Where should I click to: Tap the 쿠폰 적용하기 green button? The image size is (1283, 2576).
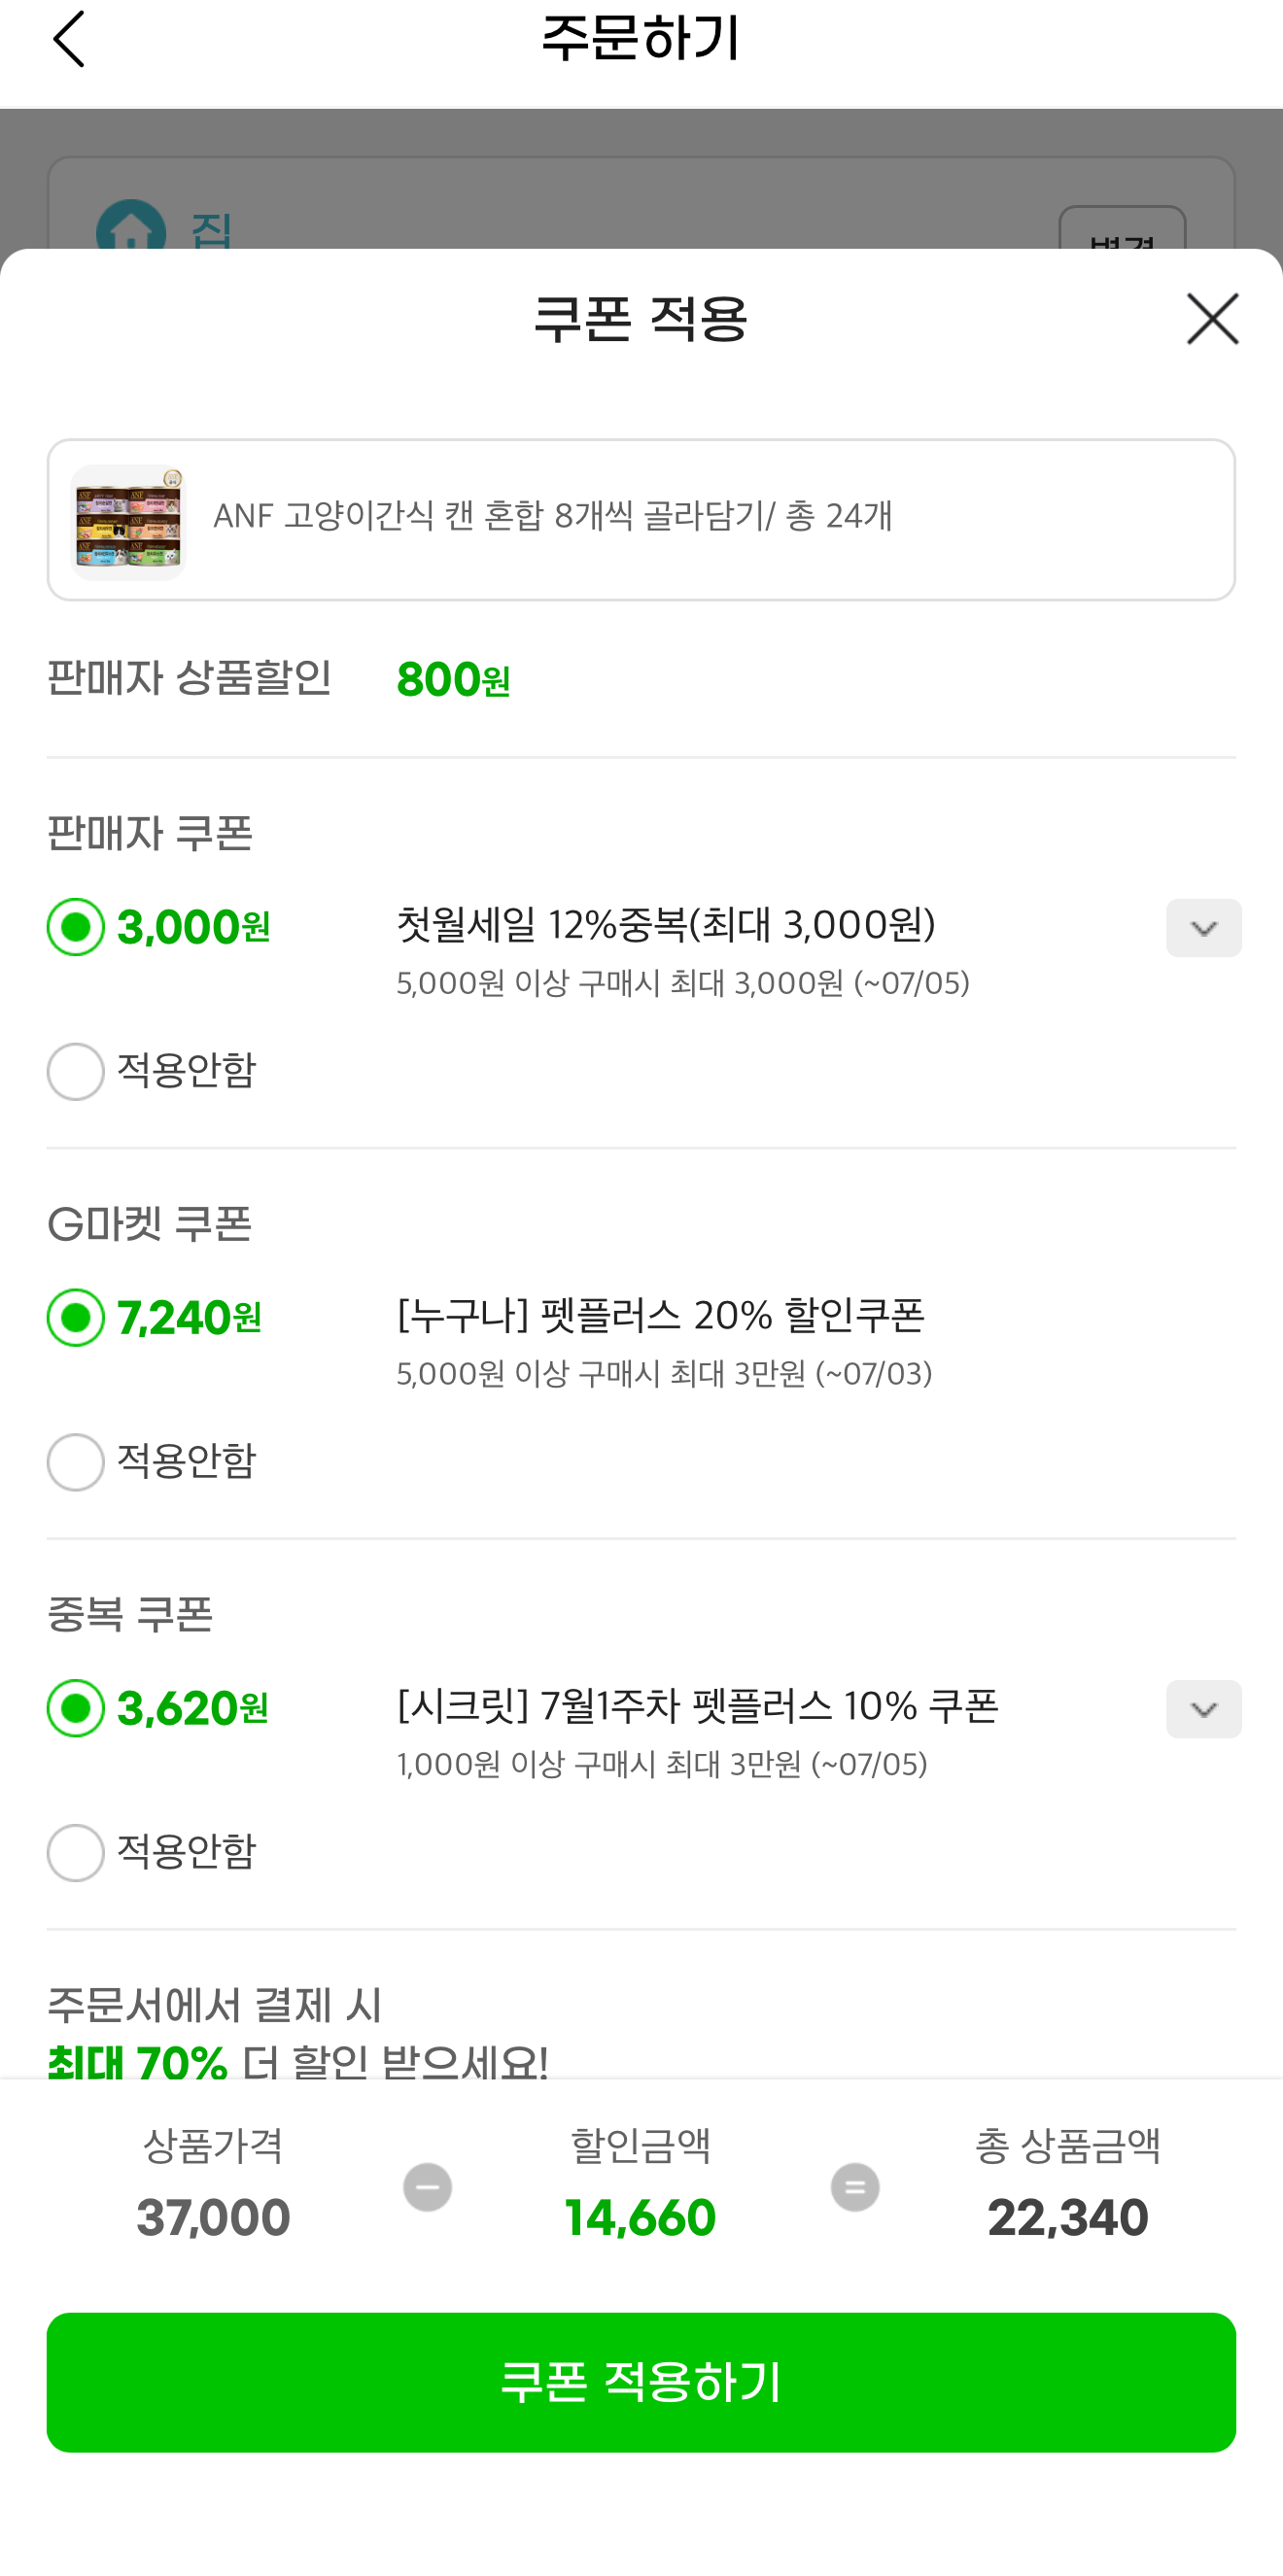pyautogui.click(x=641, y=2382)
